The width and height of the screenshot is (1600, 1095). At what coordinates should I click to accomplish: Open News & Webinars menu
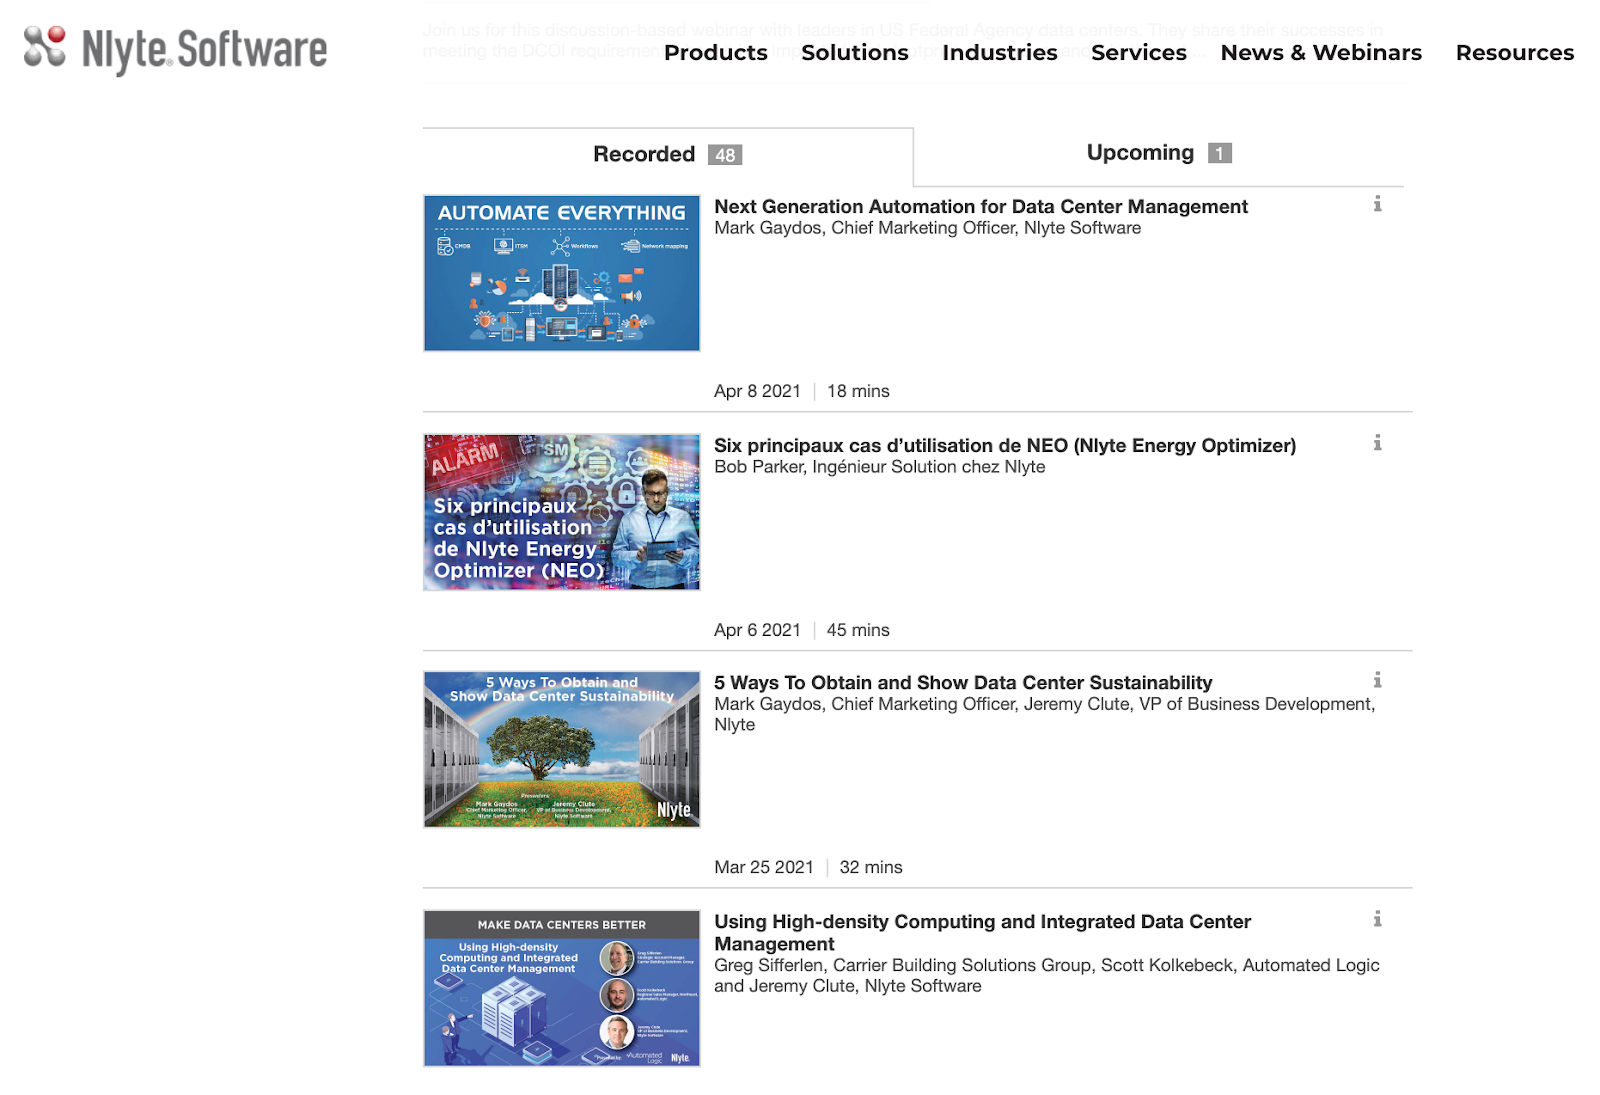(1321, 52)
